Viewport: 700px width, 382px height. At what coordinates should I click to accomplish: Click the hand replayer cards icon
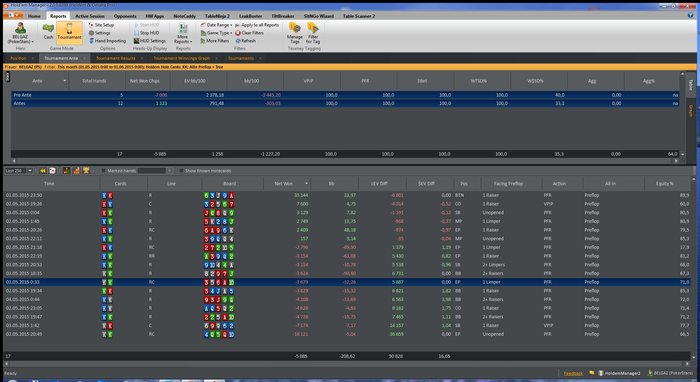(x=52, y=171)
